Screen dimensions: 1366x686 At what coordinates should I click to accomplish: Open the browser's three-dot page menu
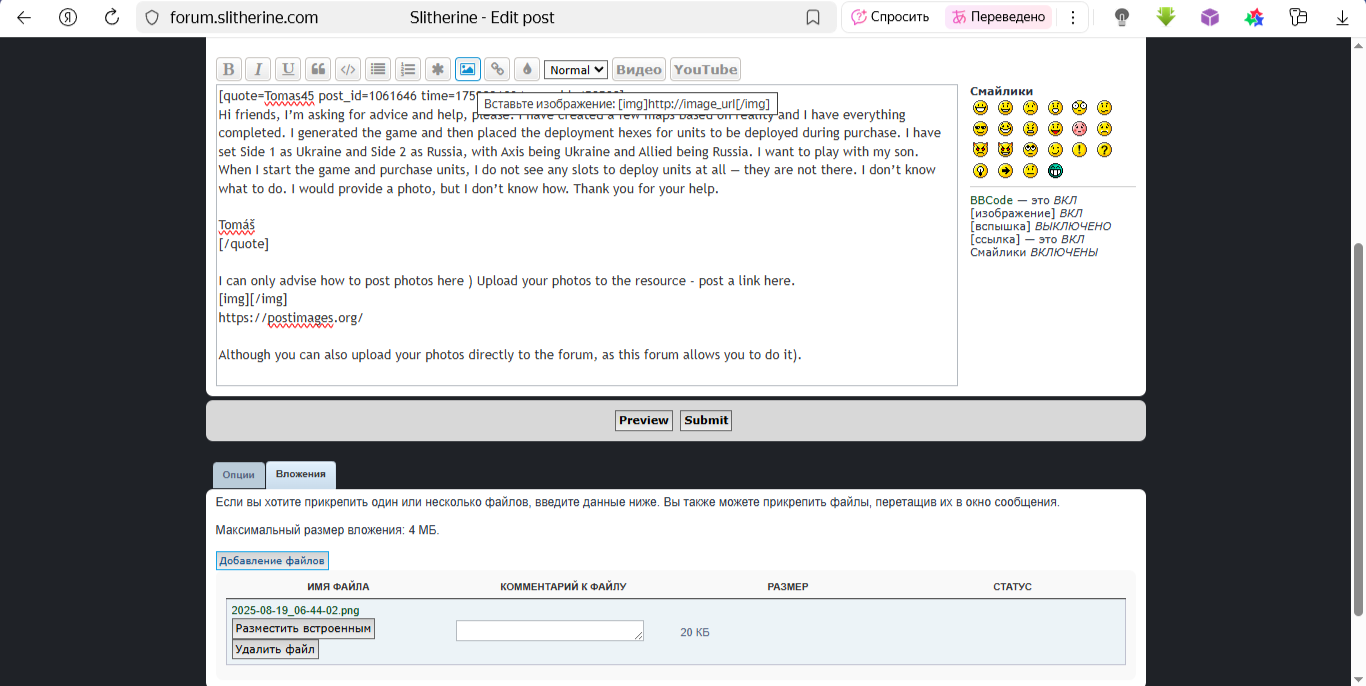point(1073,17)
